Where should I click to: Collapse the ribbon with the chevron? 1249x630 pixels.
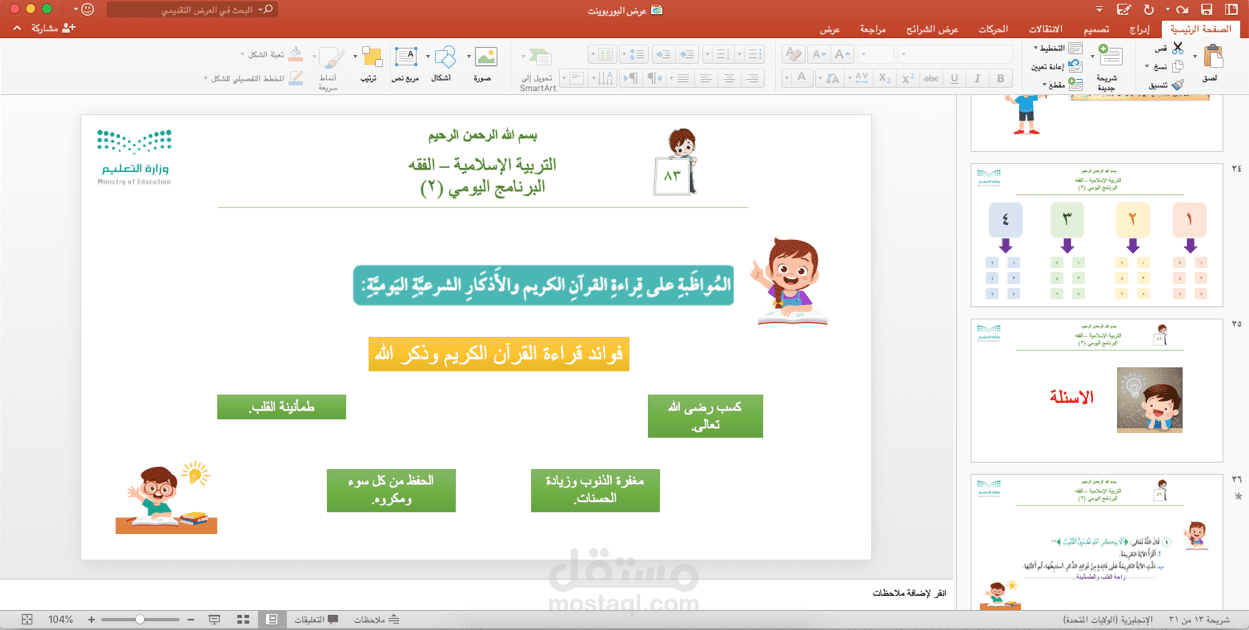tap(15, 29)
